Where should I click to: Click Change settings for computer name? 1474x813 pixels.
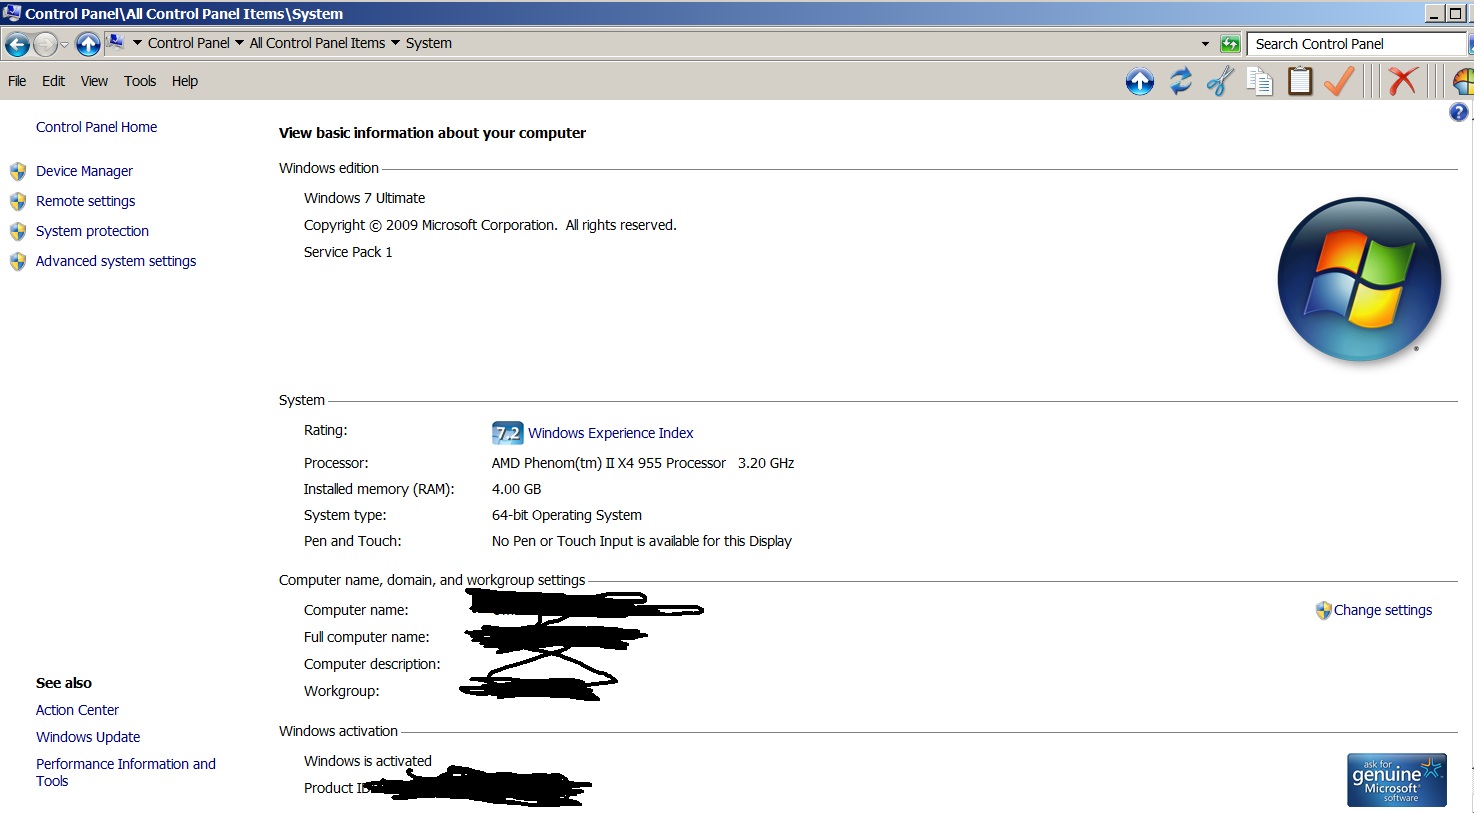(x=1382, y=610)
